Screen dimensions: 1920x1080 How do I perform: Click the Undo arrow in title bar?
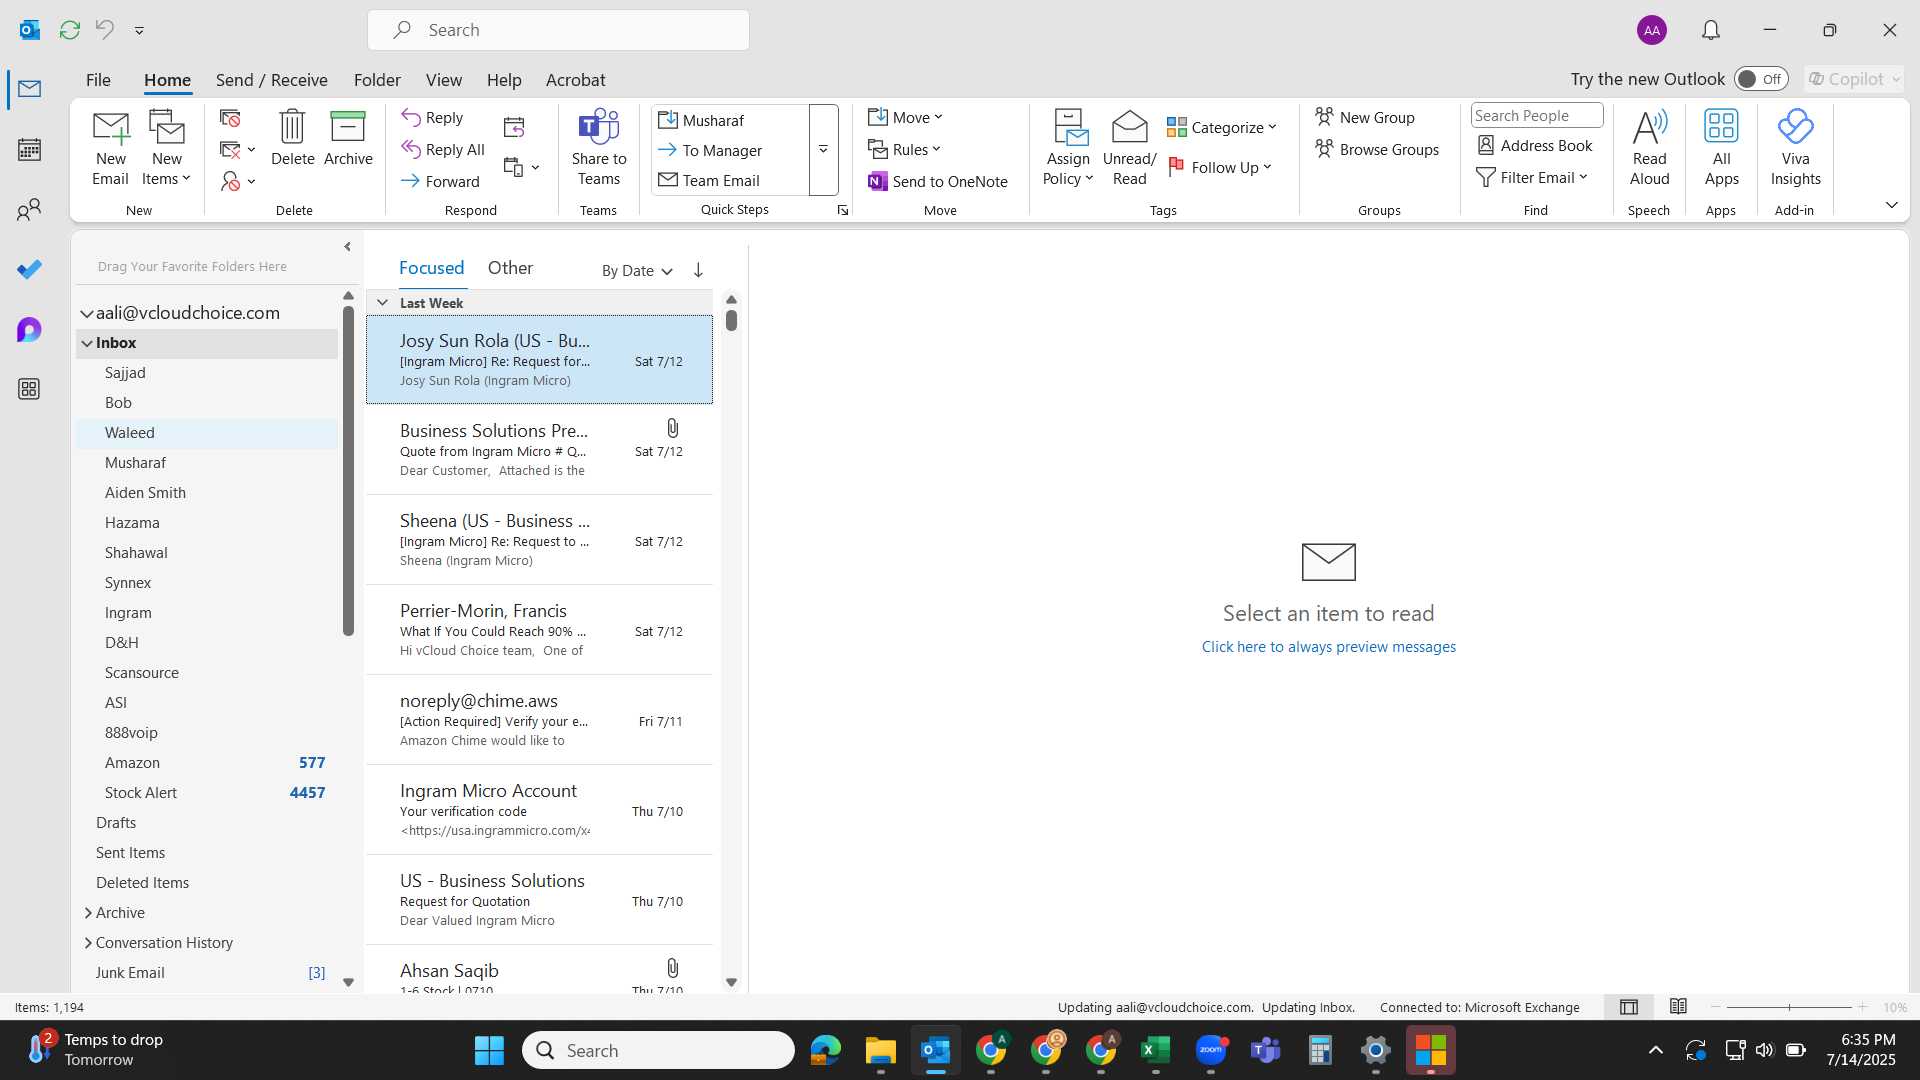(104, 30)
